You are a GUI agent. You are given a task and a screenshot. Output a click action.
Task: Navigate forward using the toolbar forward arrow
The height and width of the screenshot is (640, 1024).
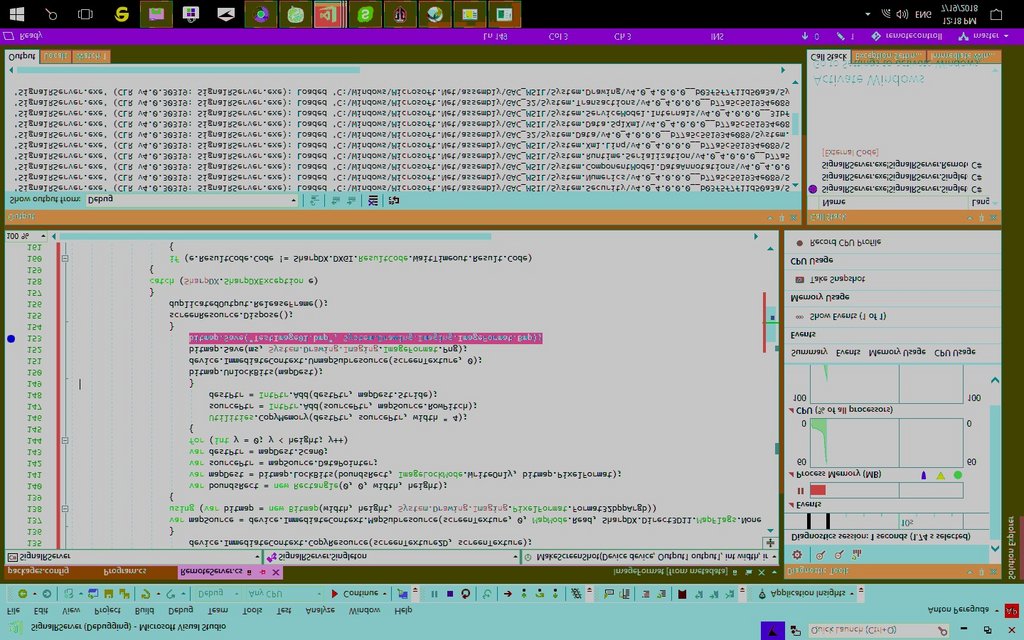[x=46, y=594]
